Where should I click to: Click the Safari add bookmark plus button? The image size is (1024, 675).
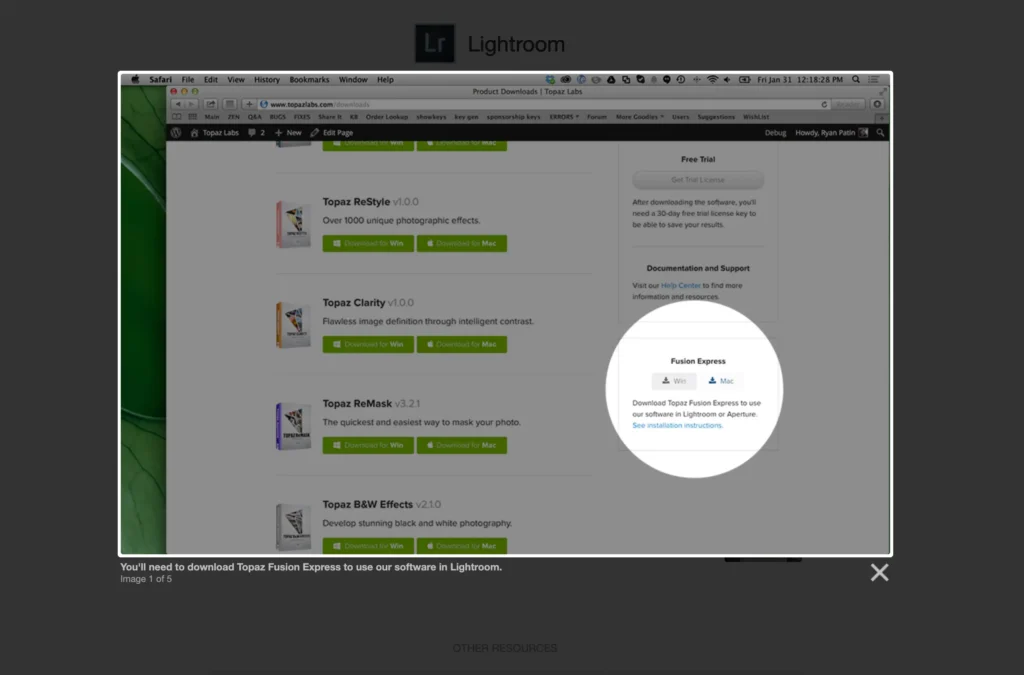(249, 104)
